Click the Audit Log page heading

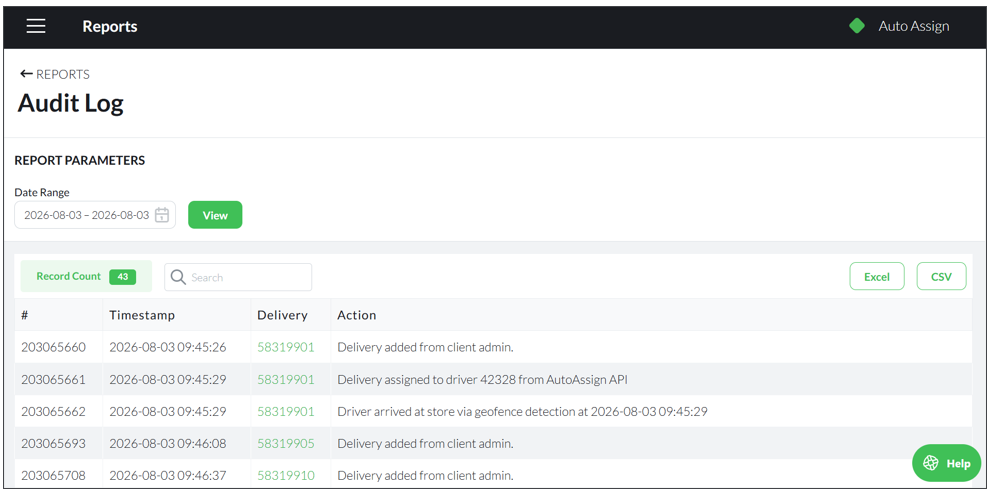pyautogui.click(x=71, y=104)
